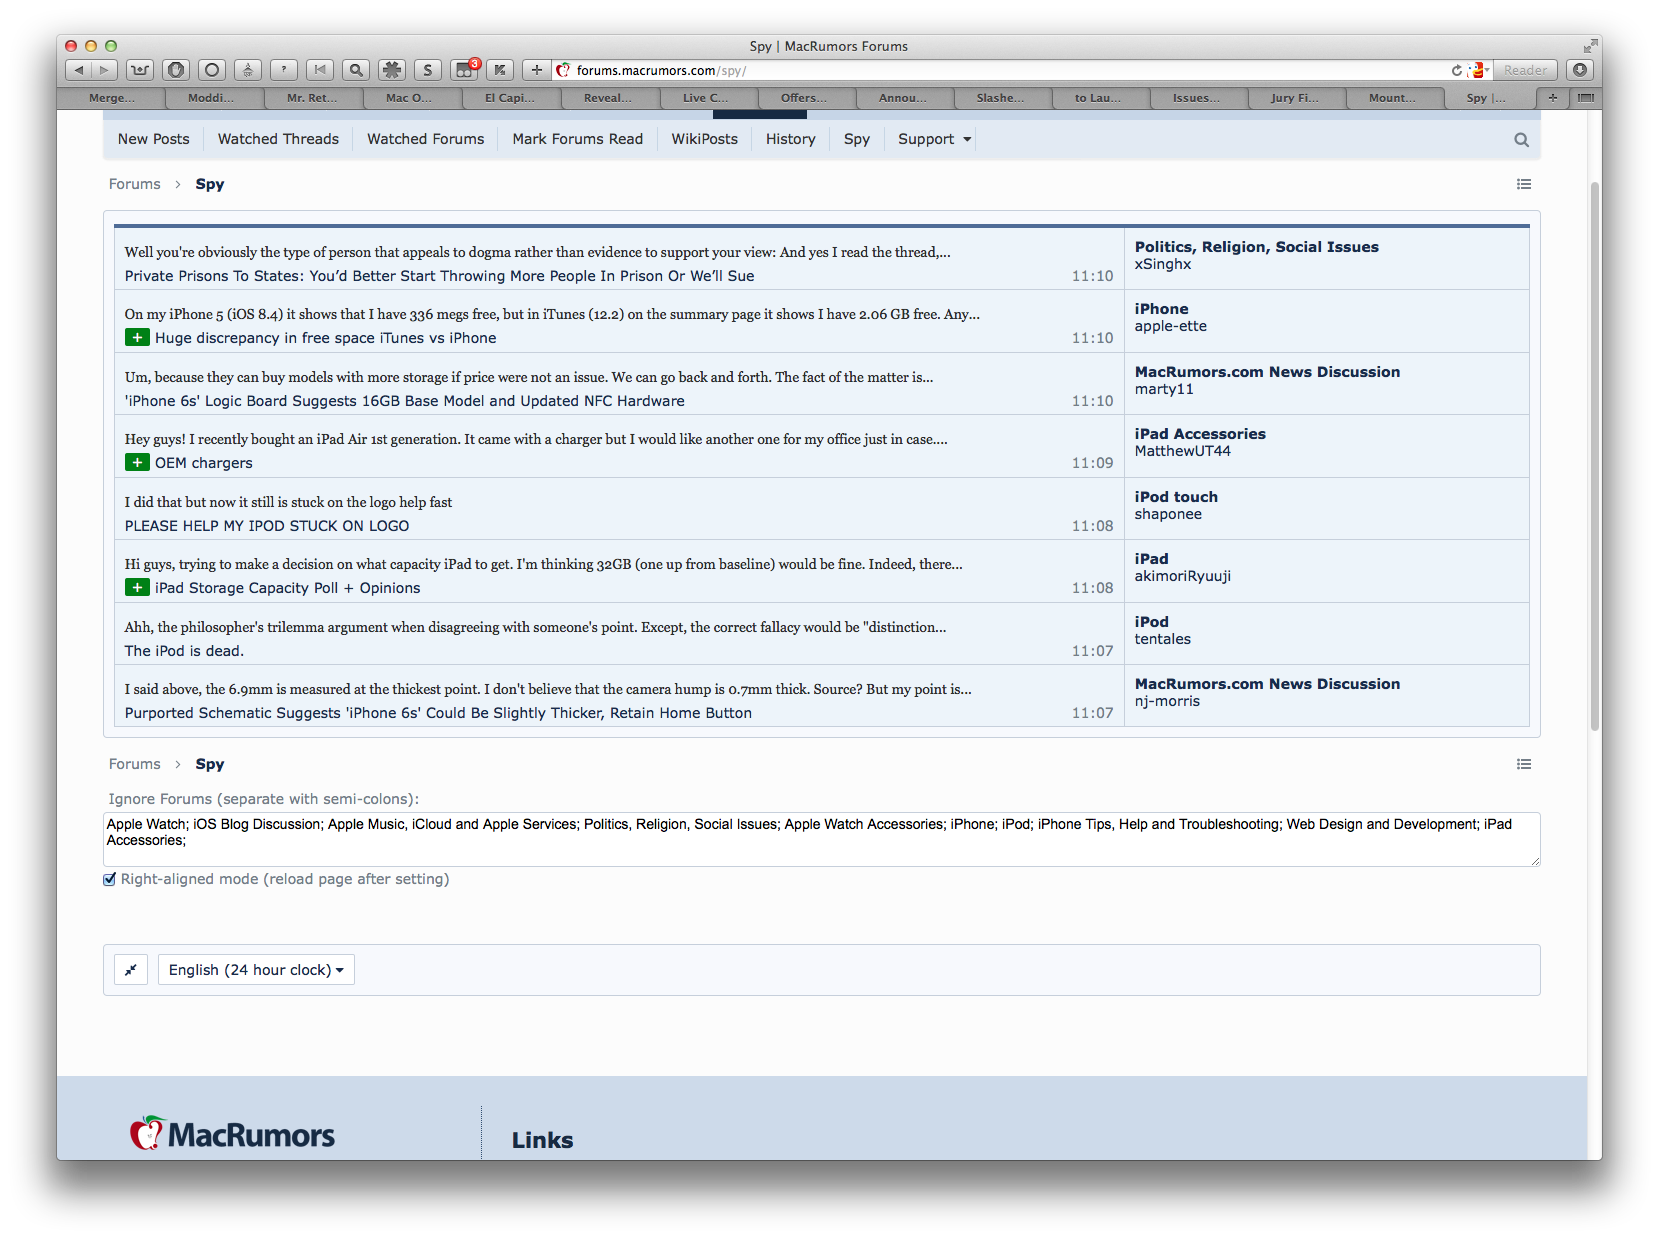1659x1239 pixels.
Task: Click the asterisk-shaped toolbar extension icon
Action: (x=392, y=70)
